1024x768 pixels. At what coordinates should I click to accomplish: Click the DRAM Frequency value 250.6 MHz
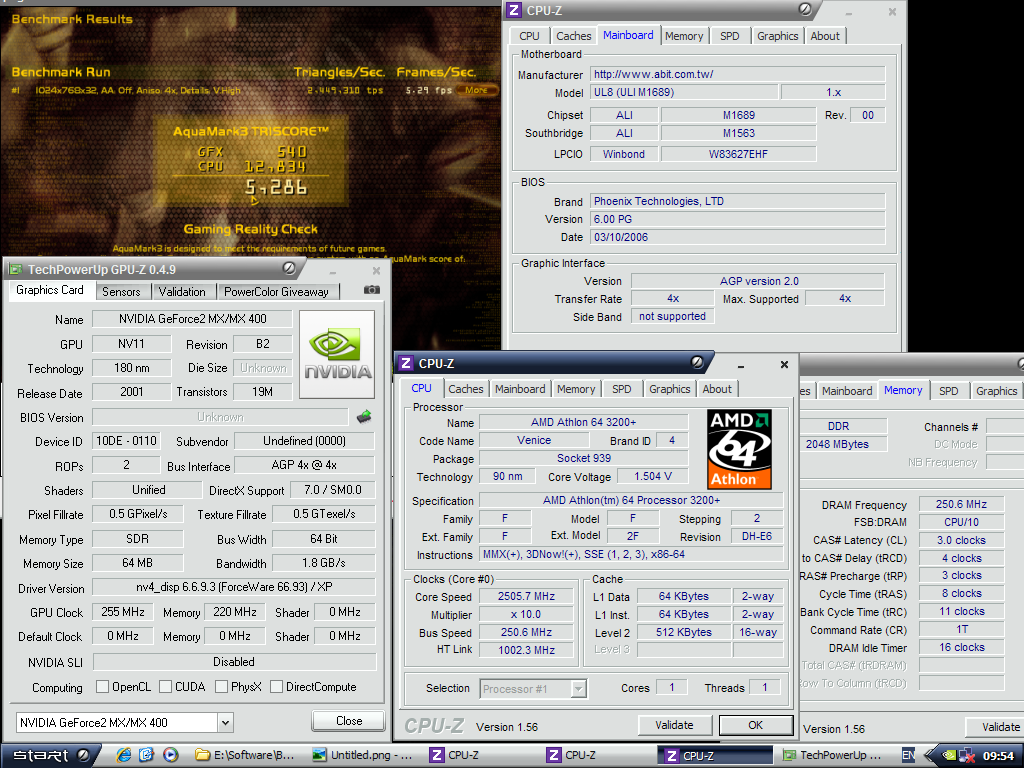[961, 504]
